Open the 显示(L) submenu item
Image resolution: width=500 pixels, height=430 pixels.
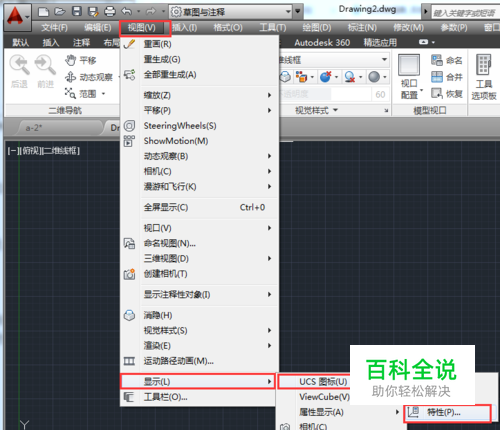(198, 382)
